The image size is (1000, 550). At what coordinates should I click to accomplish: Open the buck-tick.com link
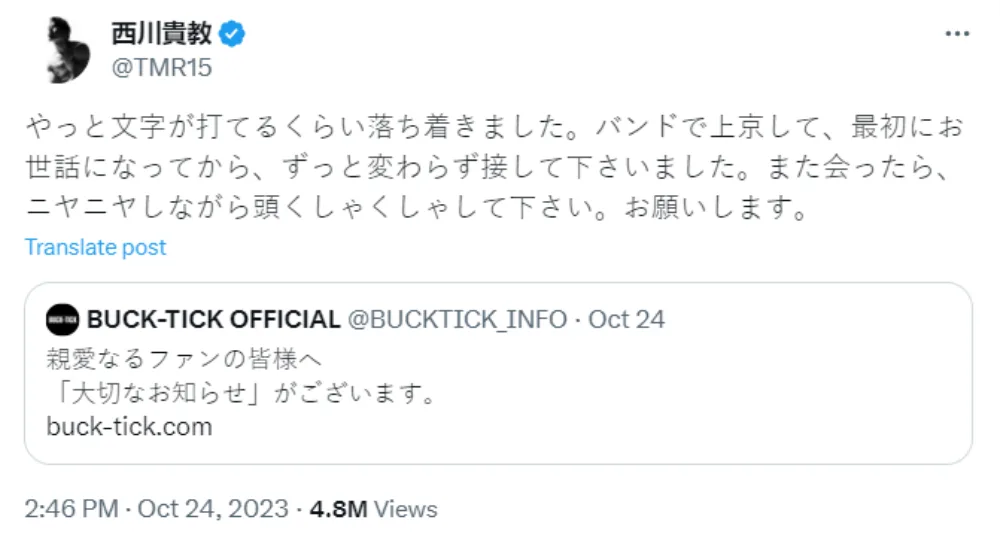tap(129, 426)
